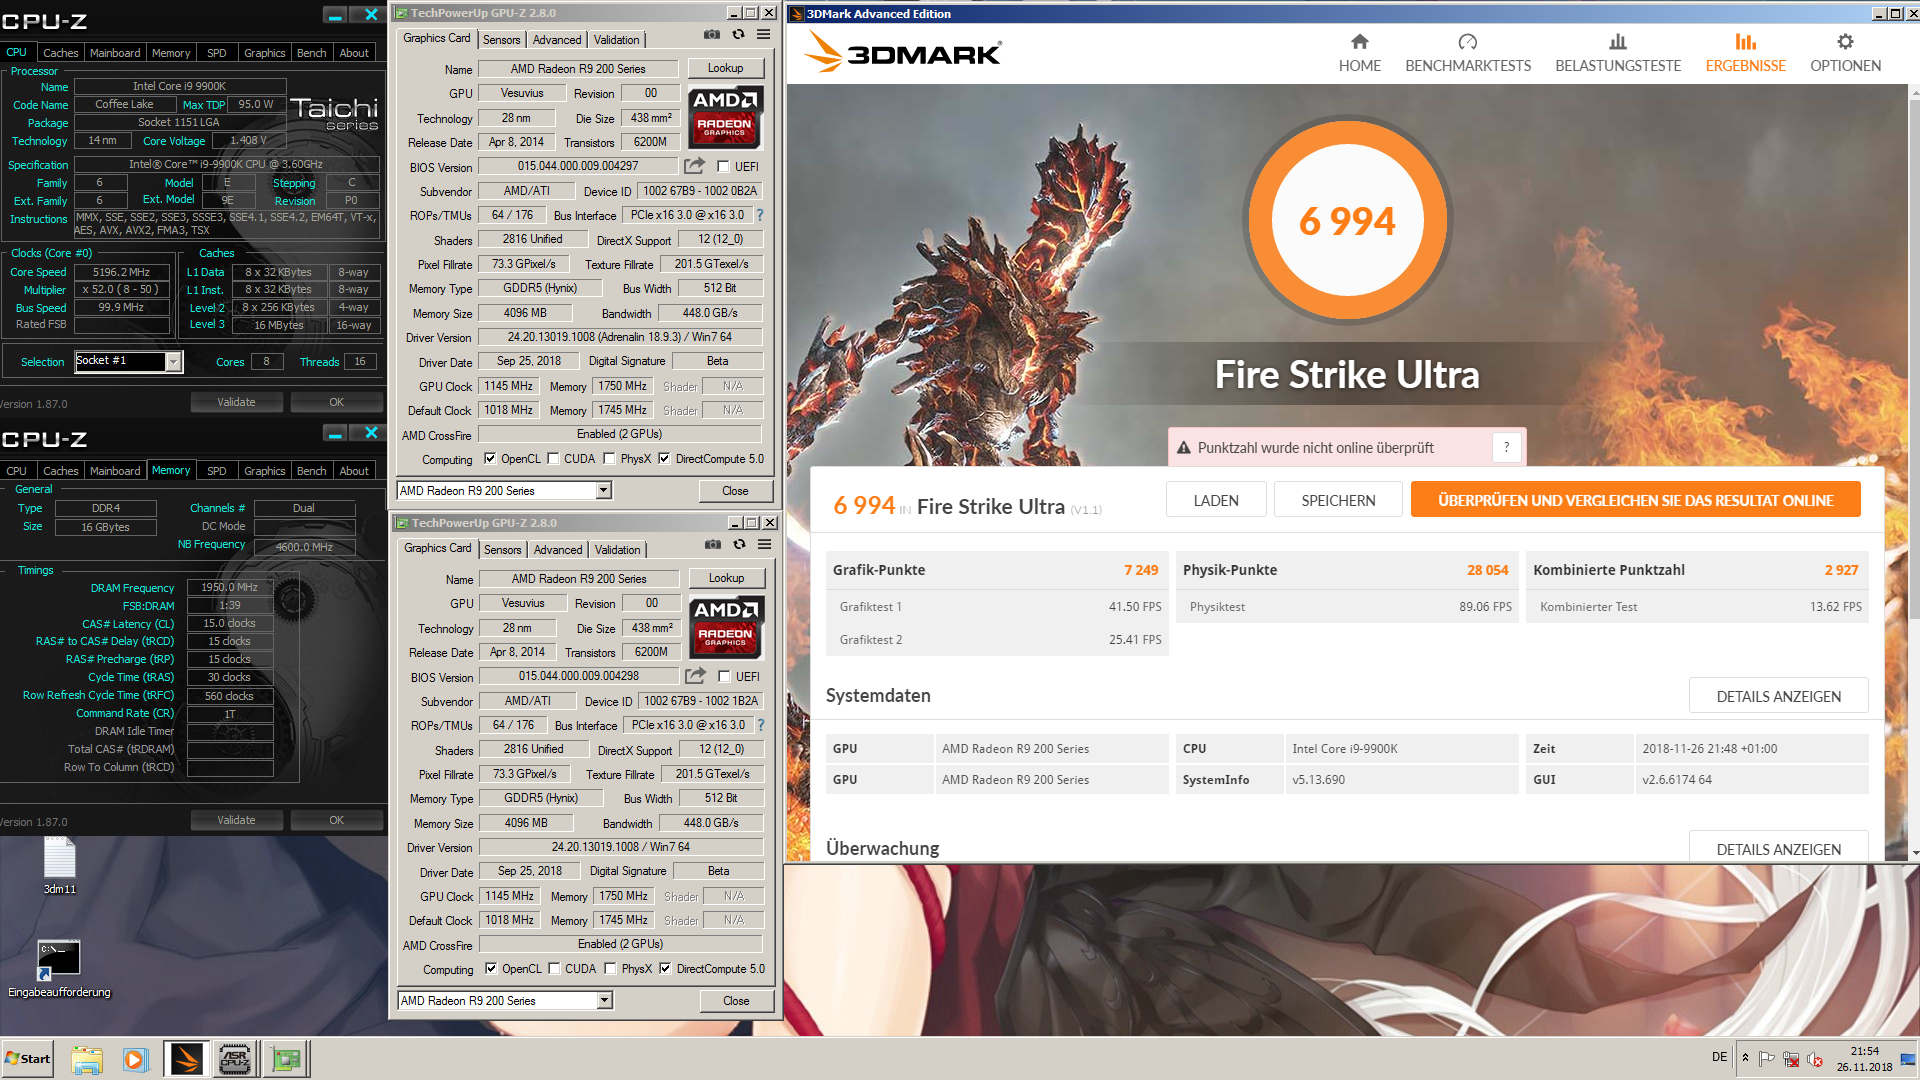Expand the hidden system tray icons arrow

[x=1745, y=1058]
